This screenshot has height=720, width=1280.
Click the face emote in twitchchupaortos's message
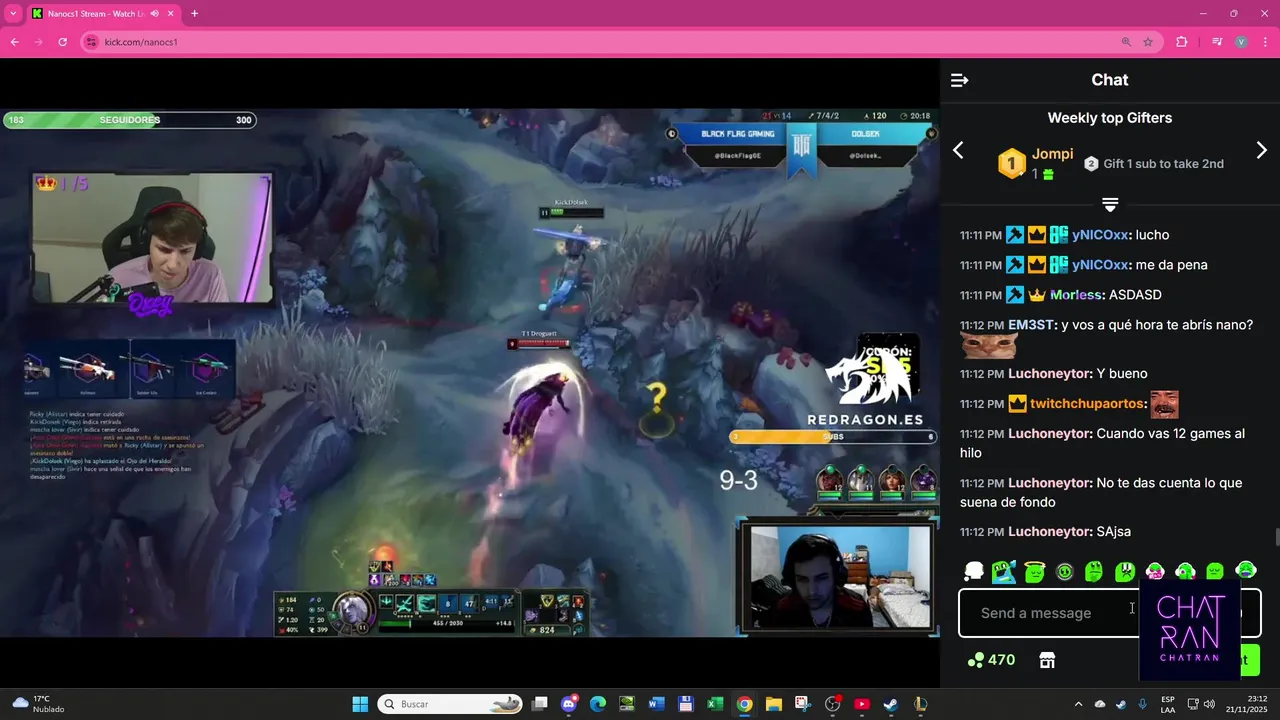(1164, 404)
